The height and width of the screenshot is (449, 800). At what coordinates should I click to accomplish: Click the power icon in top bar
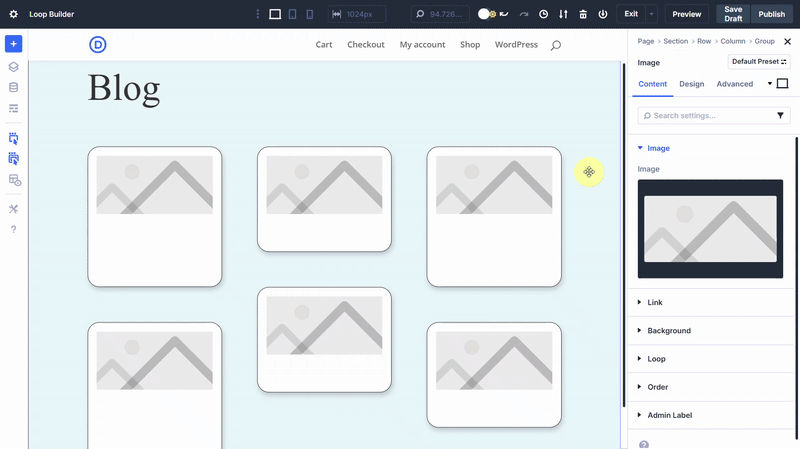603,14
